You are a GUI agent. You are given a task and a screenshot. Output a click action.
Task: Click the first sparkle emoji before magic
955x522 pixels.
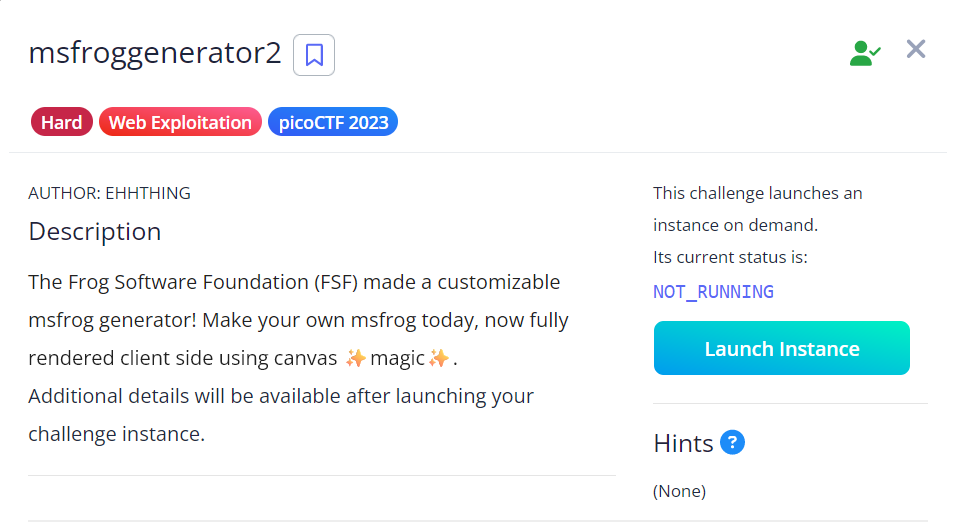click(x=357, y=358)
